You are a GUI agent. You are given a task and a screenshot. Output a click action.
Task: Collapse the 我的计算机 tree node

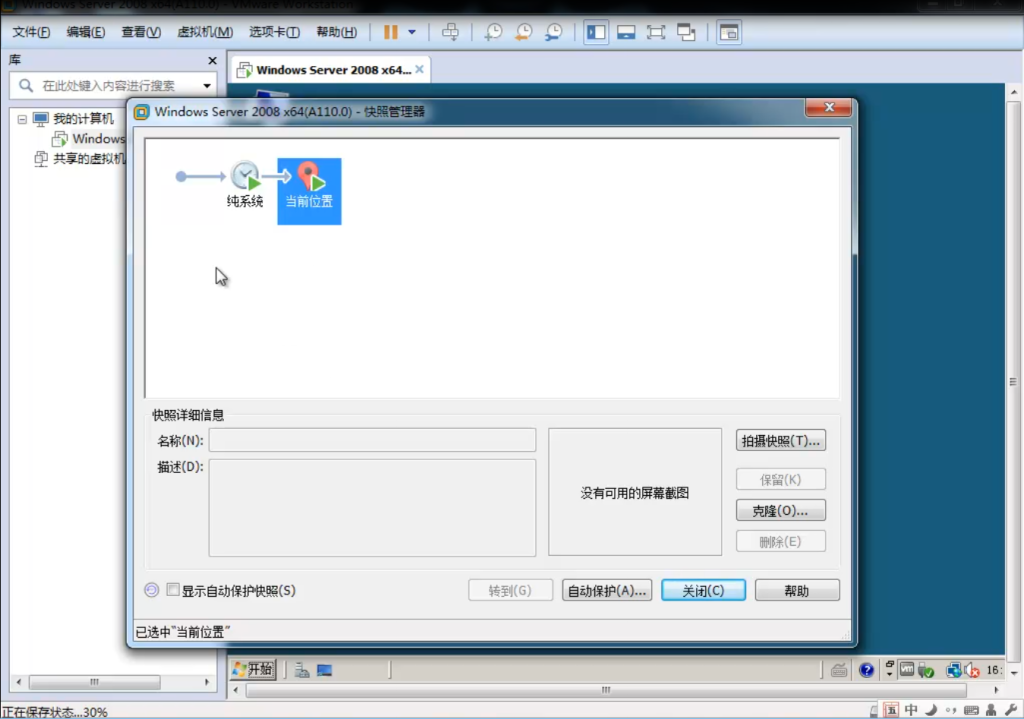click(22, 120)
